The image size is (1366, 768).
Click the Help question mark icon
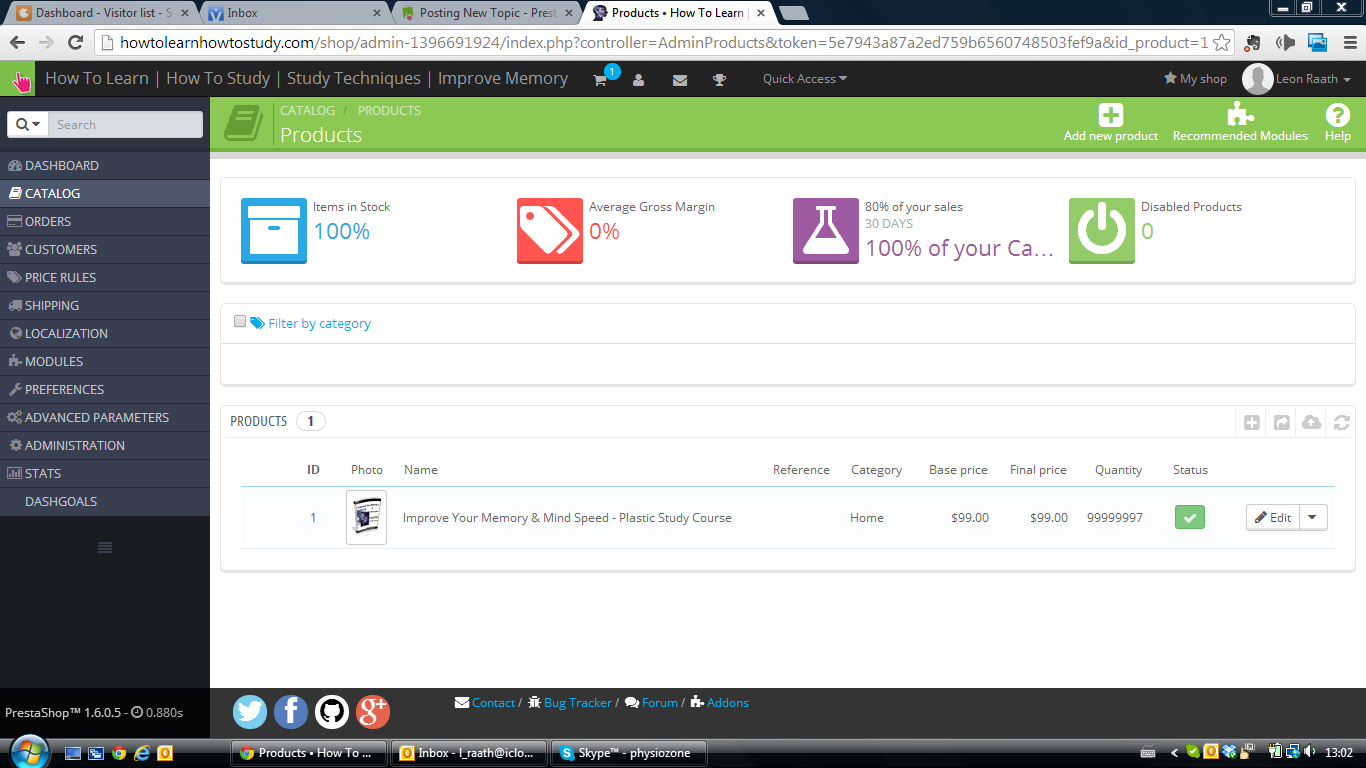click(1338, 115)
